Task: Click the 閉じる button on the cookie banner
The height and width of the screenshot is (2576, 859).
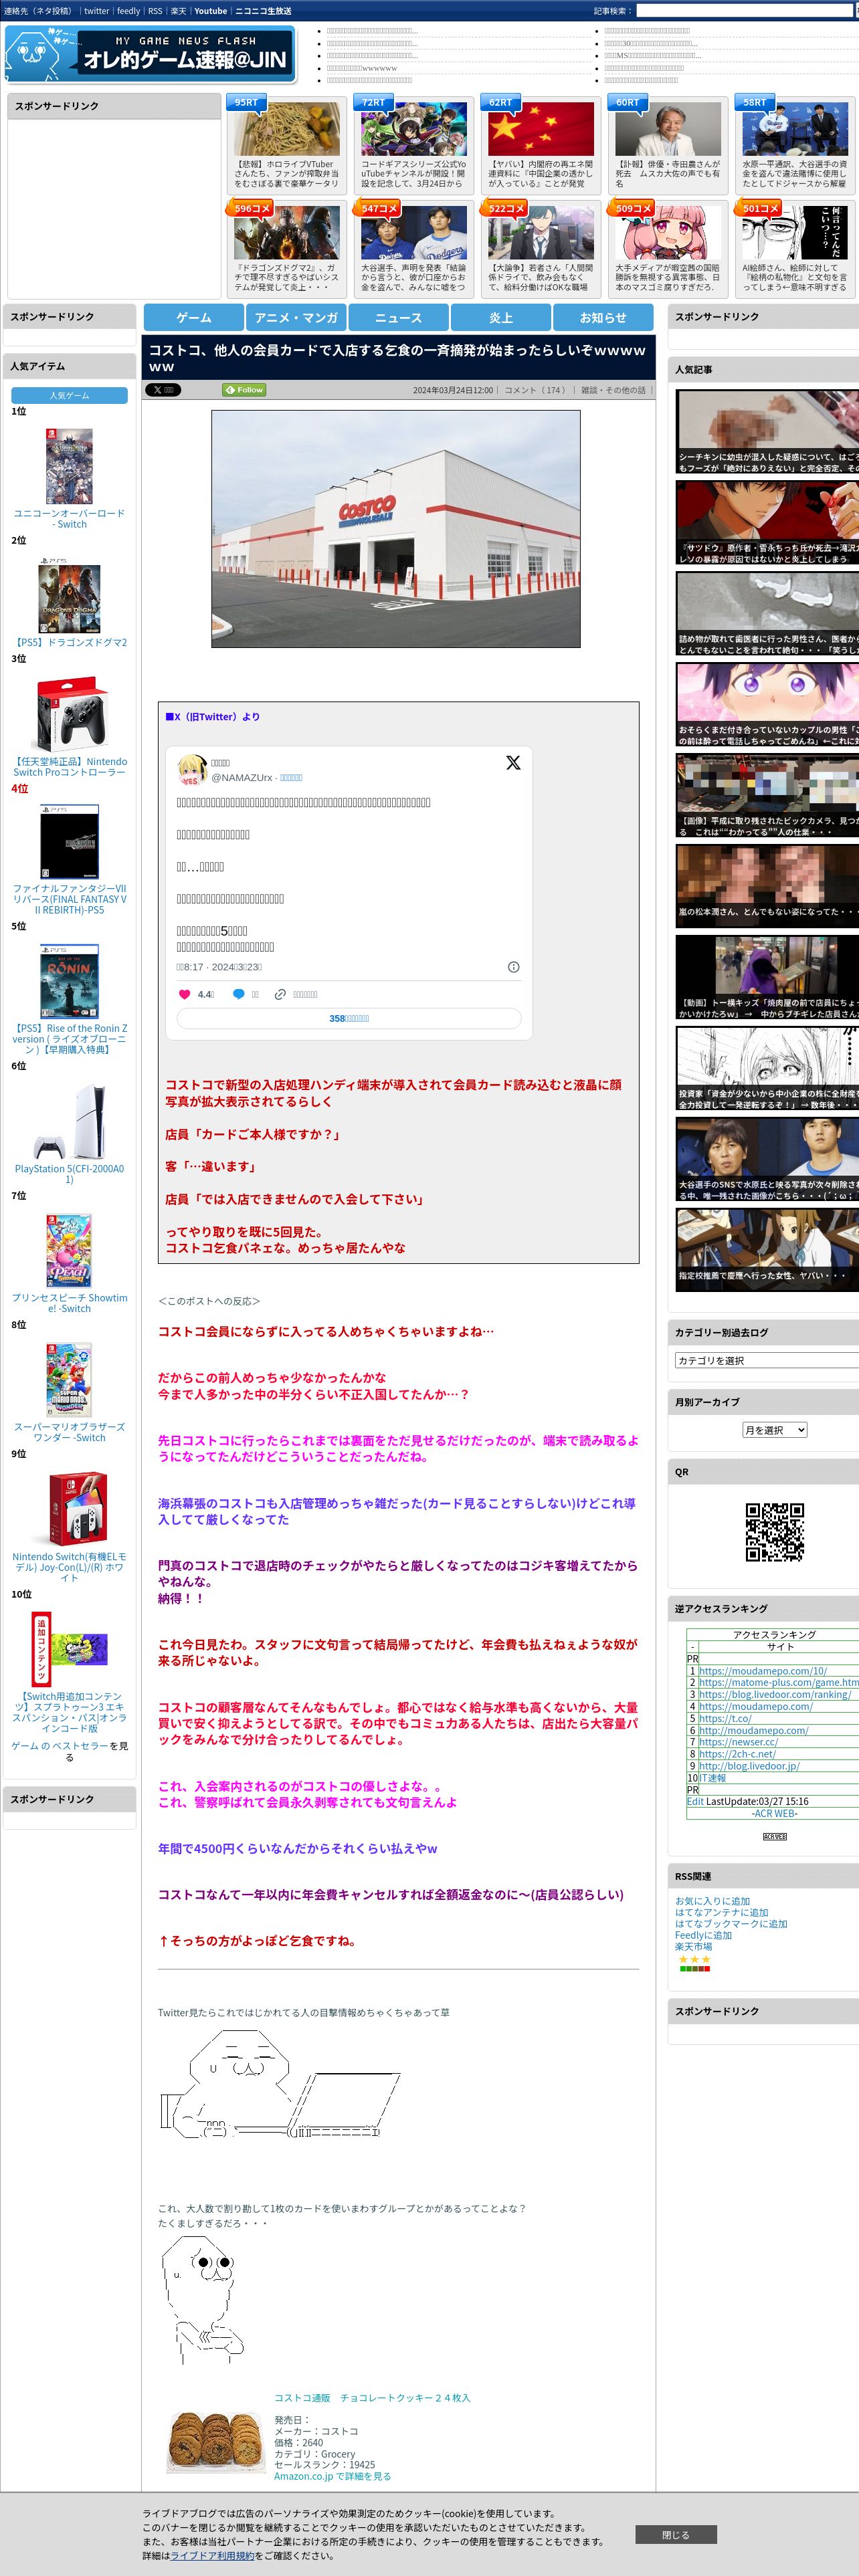Action: click(x=675, y=2534)
